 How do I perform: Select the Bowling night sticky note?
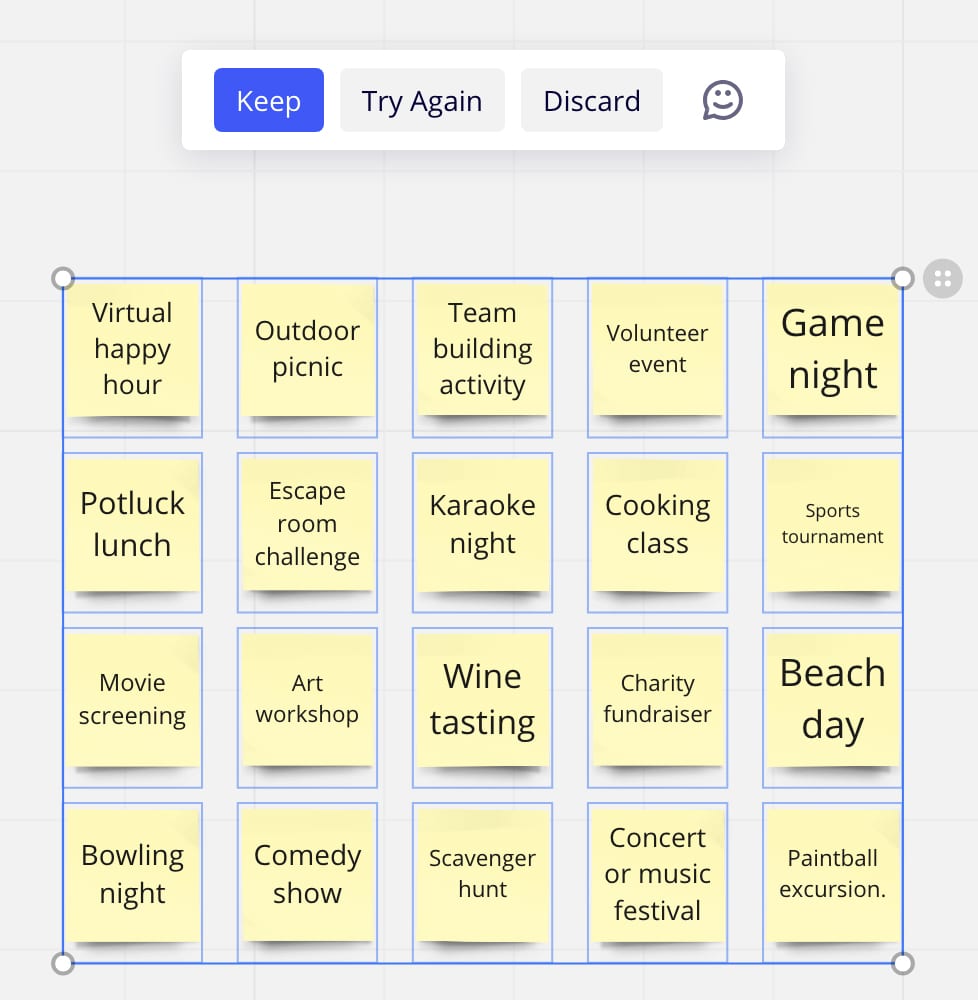132,874
